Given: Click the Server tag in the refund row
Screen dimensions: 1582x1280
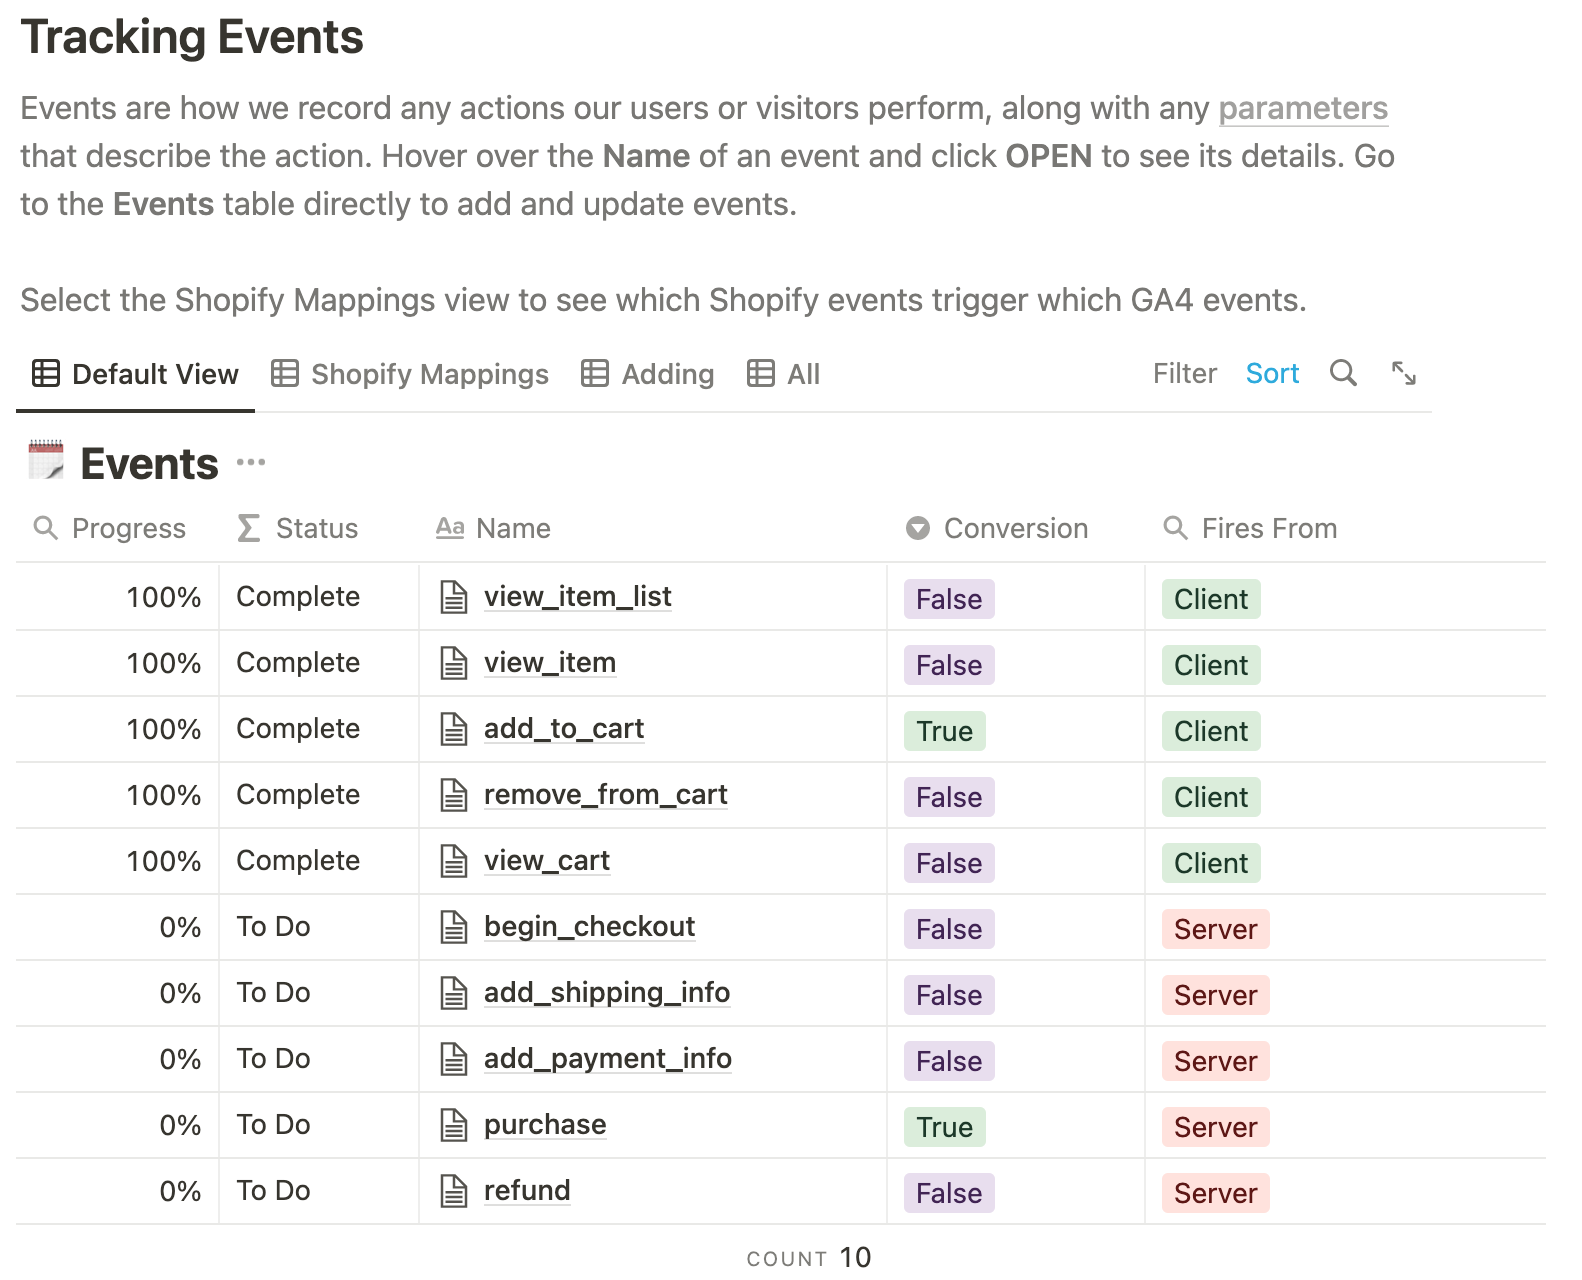Looking at the screenshot, I should tap(1215, 1193).
